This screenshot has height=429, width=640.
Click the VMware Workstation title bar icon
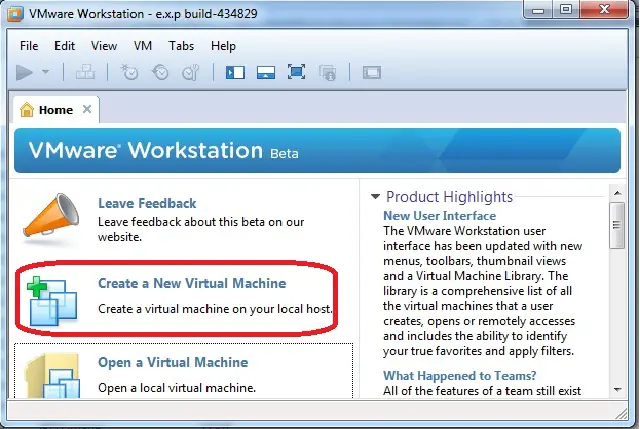pyautogui.click(x=15, y=14)
